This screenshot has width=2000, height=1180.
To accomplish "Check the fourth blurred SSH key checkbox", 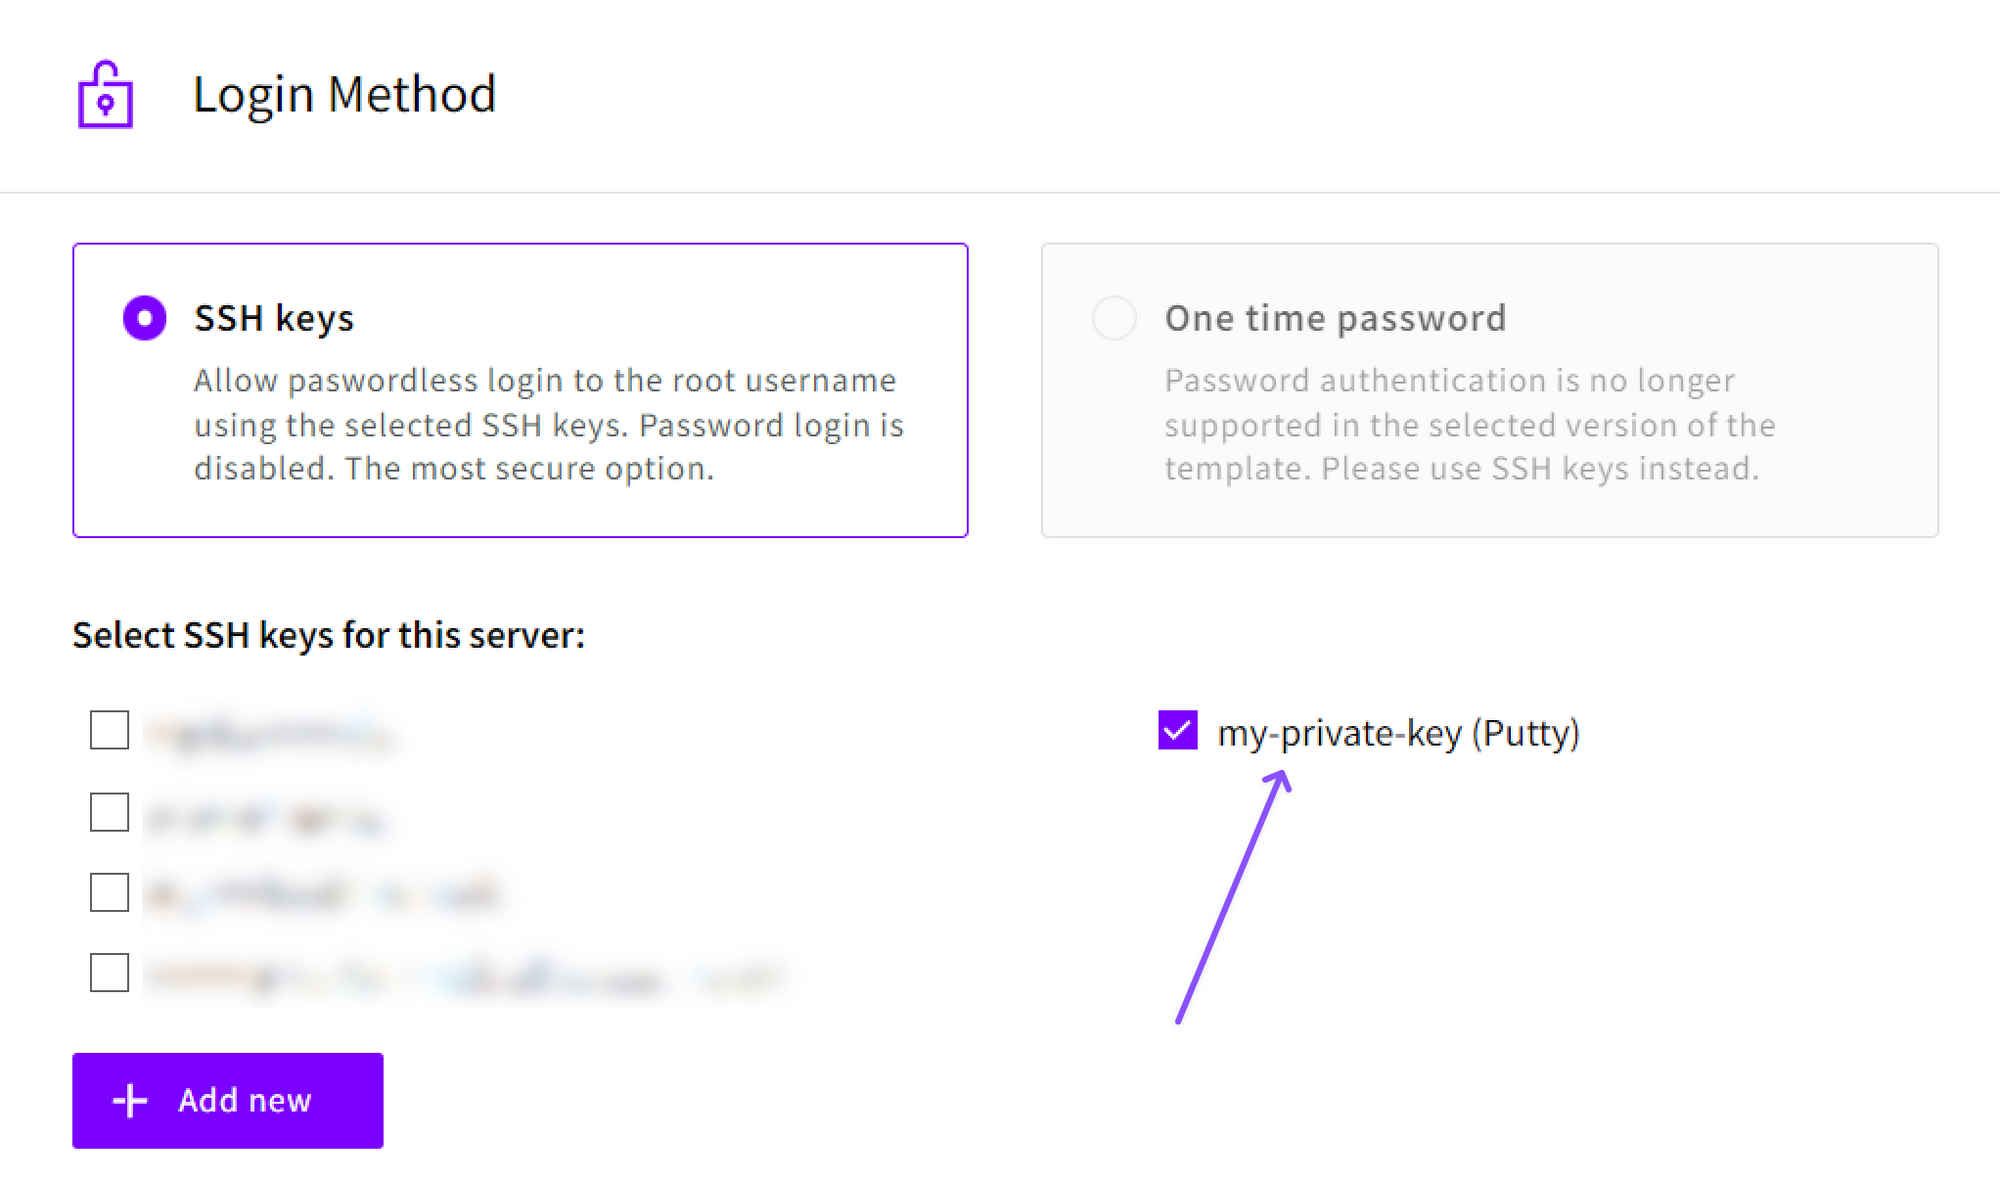I will pos(109,972).
